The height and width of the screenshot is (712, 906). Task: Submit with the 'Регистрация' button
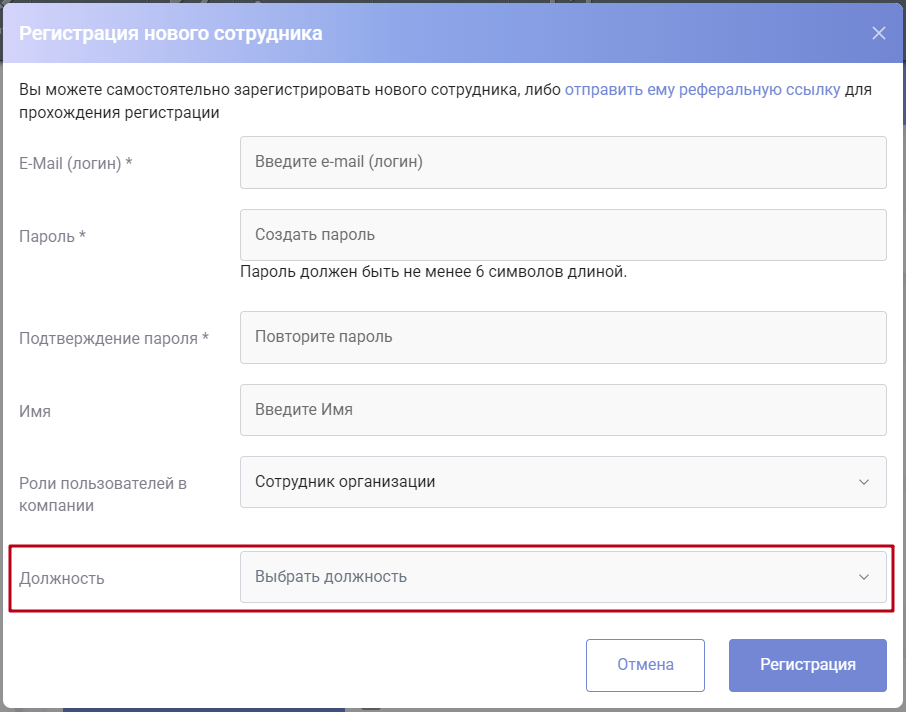tap(807, 665)
